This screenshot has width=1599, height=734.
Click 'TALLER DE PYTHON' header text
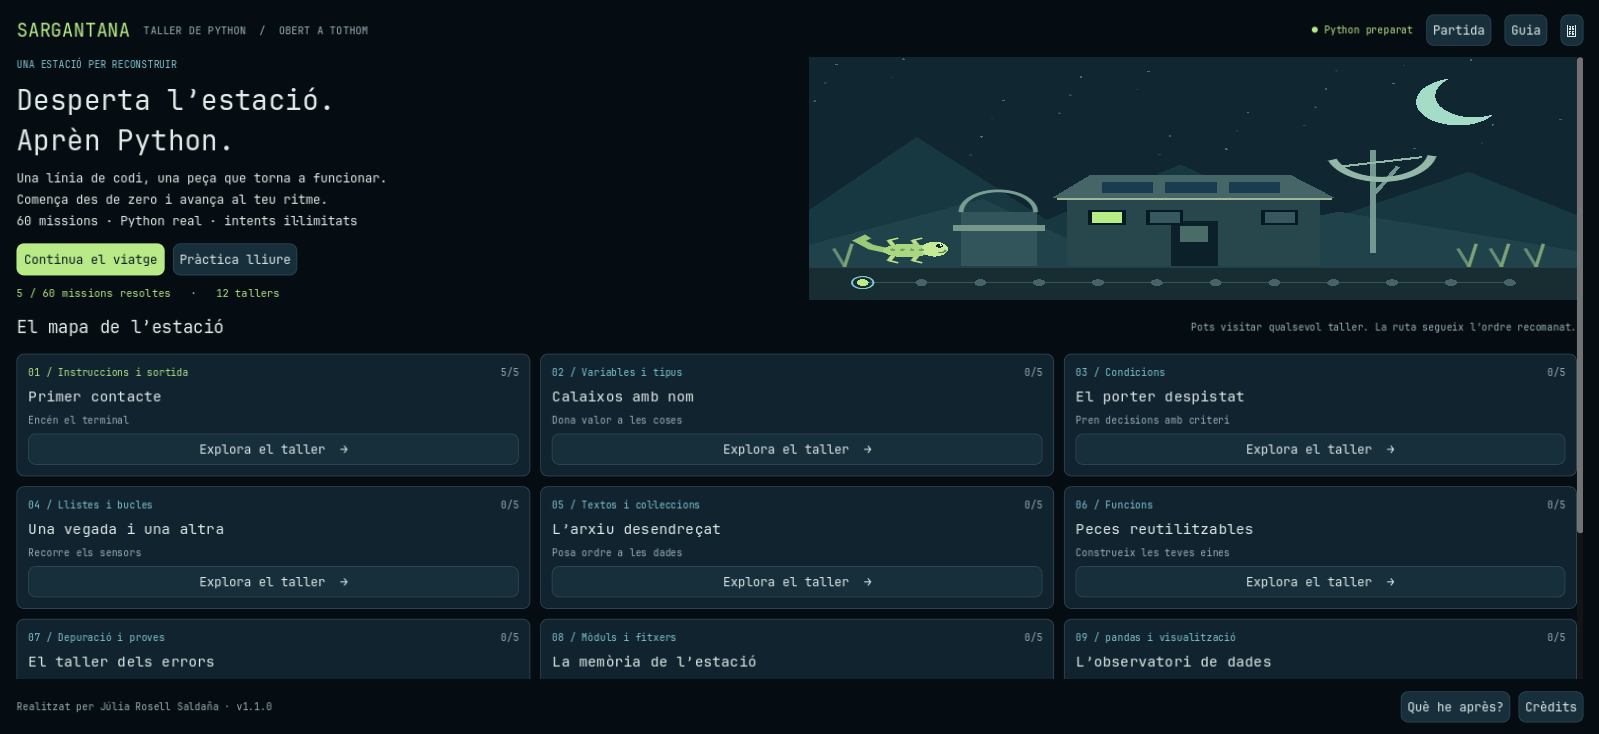[194, 31]
